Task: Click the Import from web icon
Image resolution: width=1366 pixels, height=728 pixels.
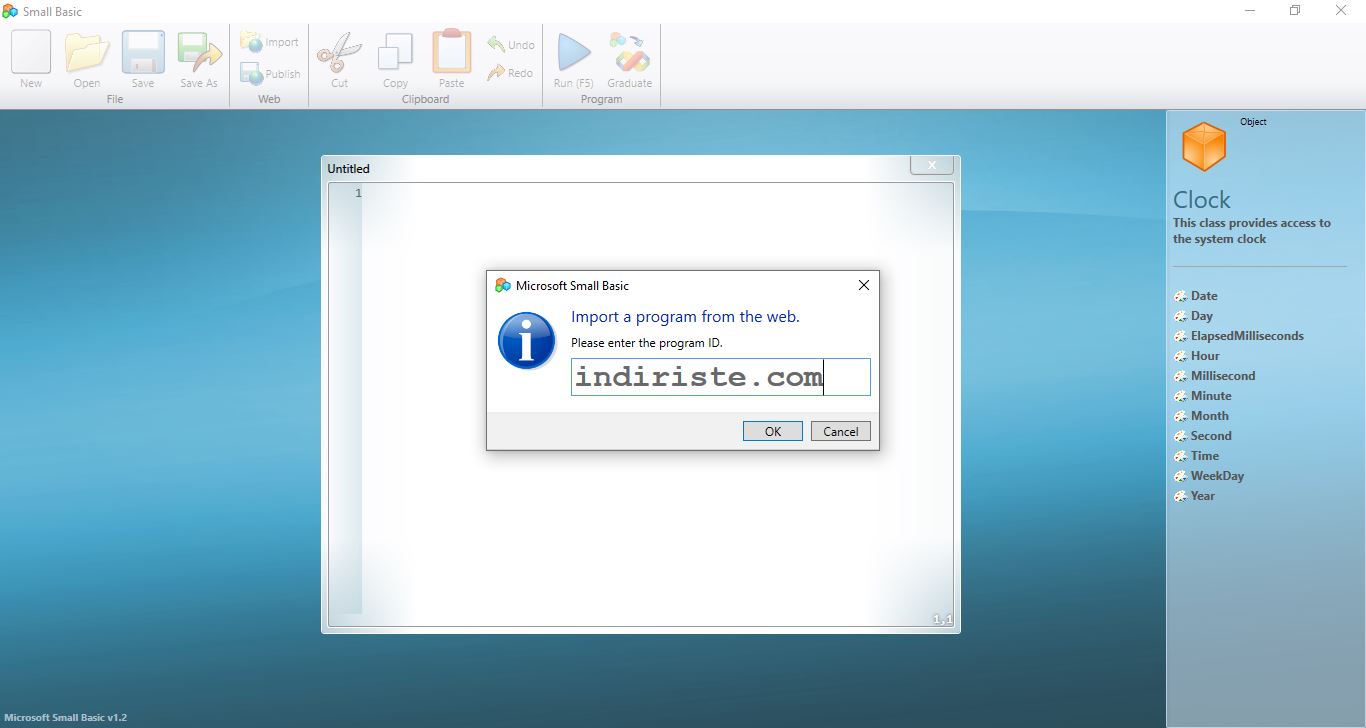Action: point(250,42)
